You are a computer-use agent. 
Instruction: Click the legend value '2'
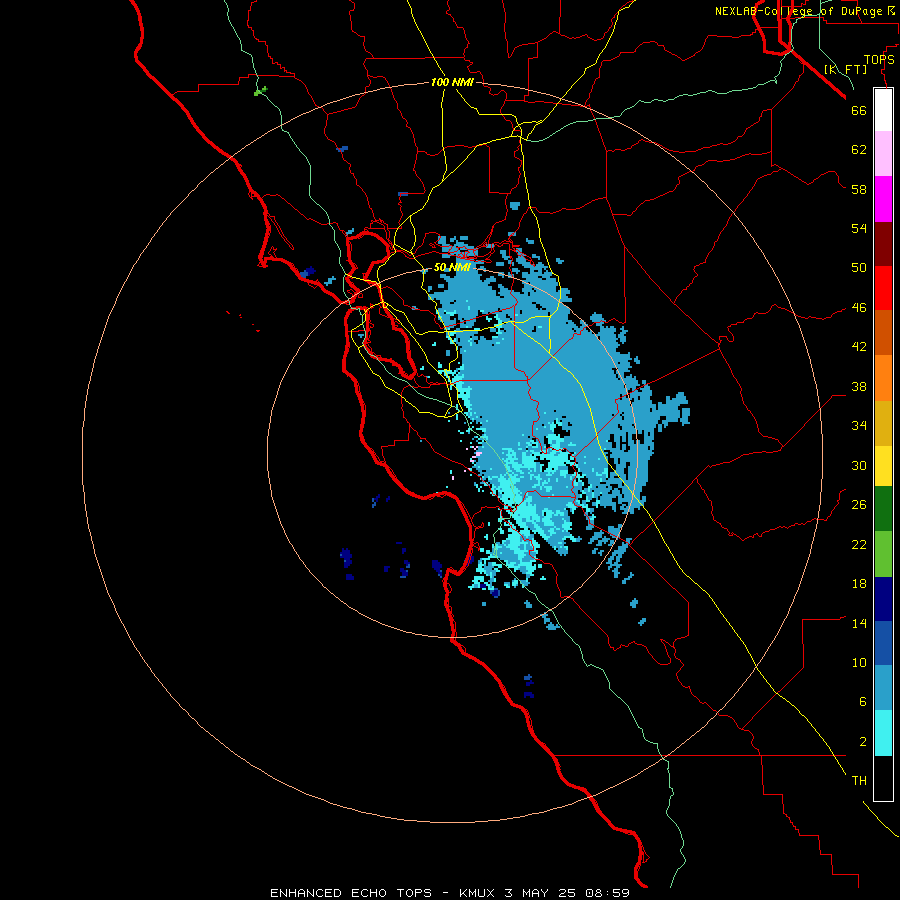[x=862, y=742]
